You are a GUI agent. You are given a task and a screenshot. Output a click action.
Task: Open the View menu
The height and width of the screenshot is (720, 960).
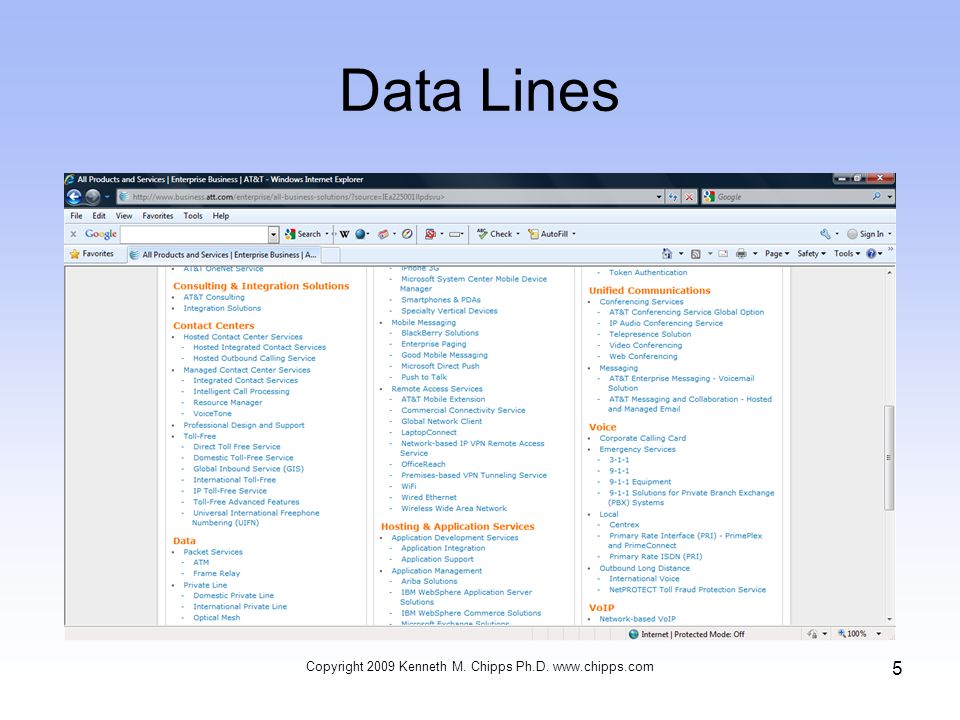pyautogui.click(x=124, y=216)
